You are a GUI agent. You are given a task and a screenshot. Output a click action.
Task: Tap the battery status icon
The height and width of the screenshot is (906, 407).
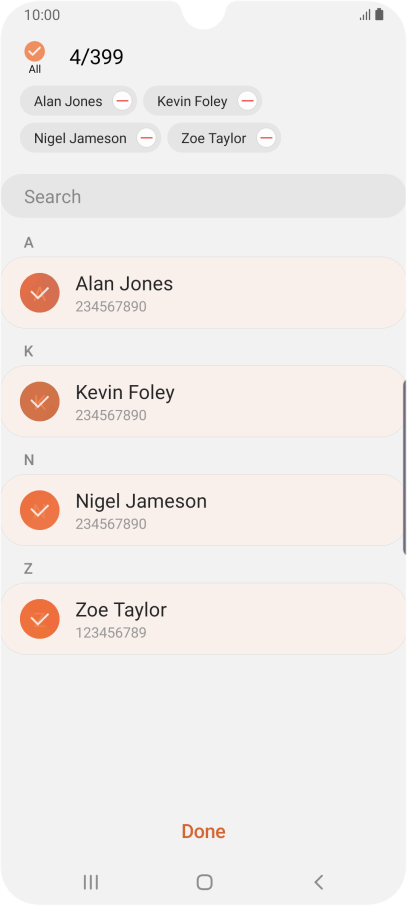point(379,14)
